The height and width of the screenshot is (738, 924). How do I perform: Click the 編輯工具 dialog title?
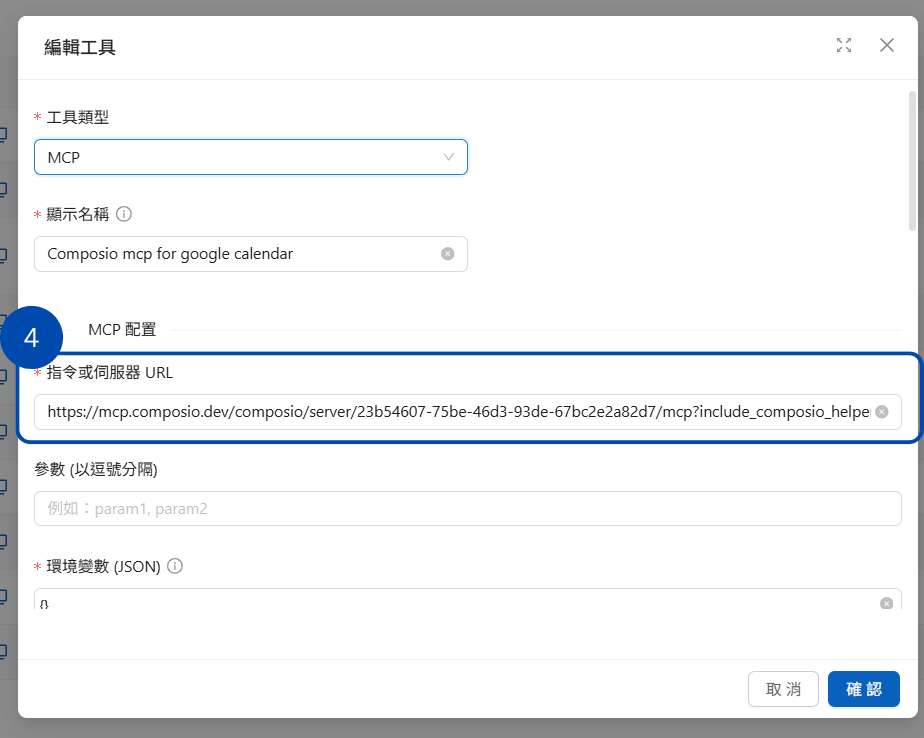click(x=80, y=46)
